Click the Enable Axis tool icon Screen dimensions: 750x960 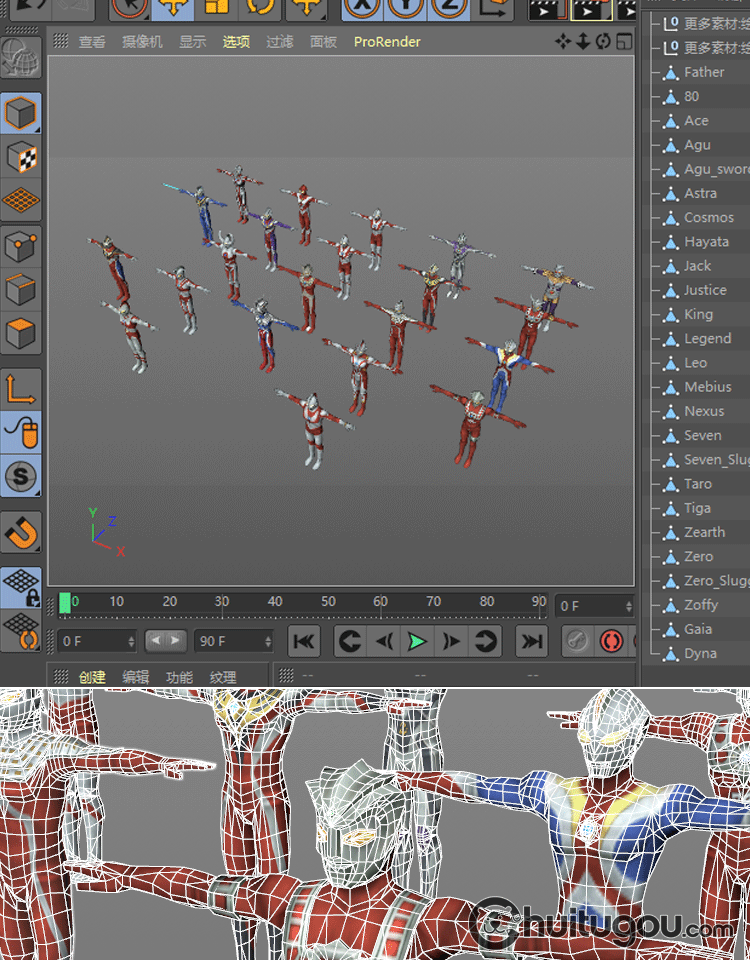pyautogui.click(x=21, y=388)
